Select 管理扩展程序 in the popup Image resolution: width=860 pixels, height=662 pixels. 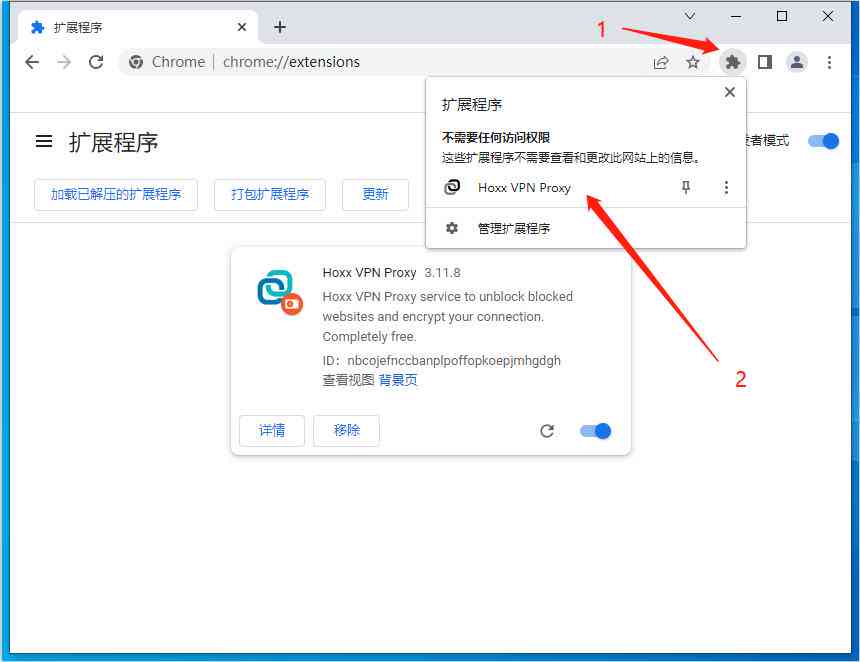pos(514,228)
